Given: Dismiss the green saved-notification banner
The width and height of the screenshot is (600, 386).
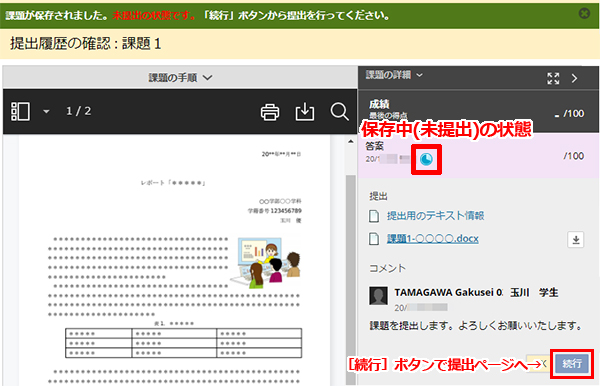Looking at the screenshot, I should (x=584, y=14).
